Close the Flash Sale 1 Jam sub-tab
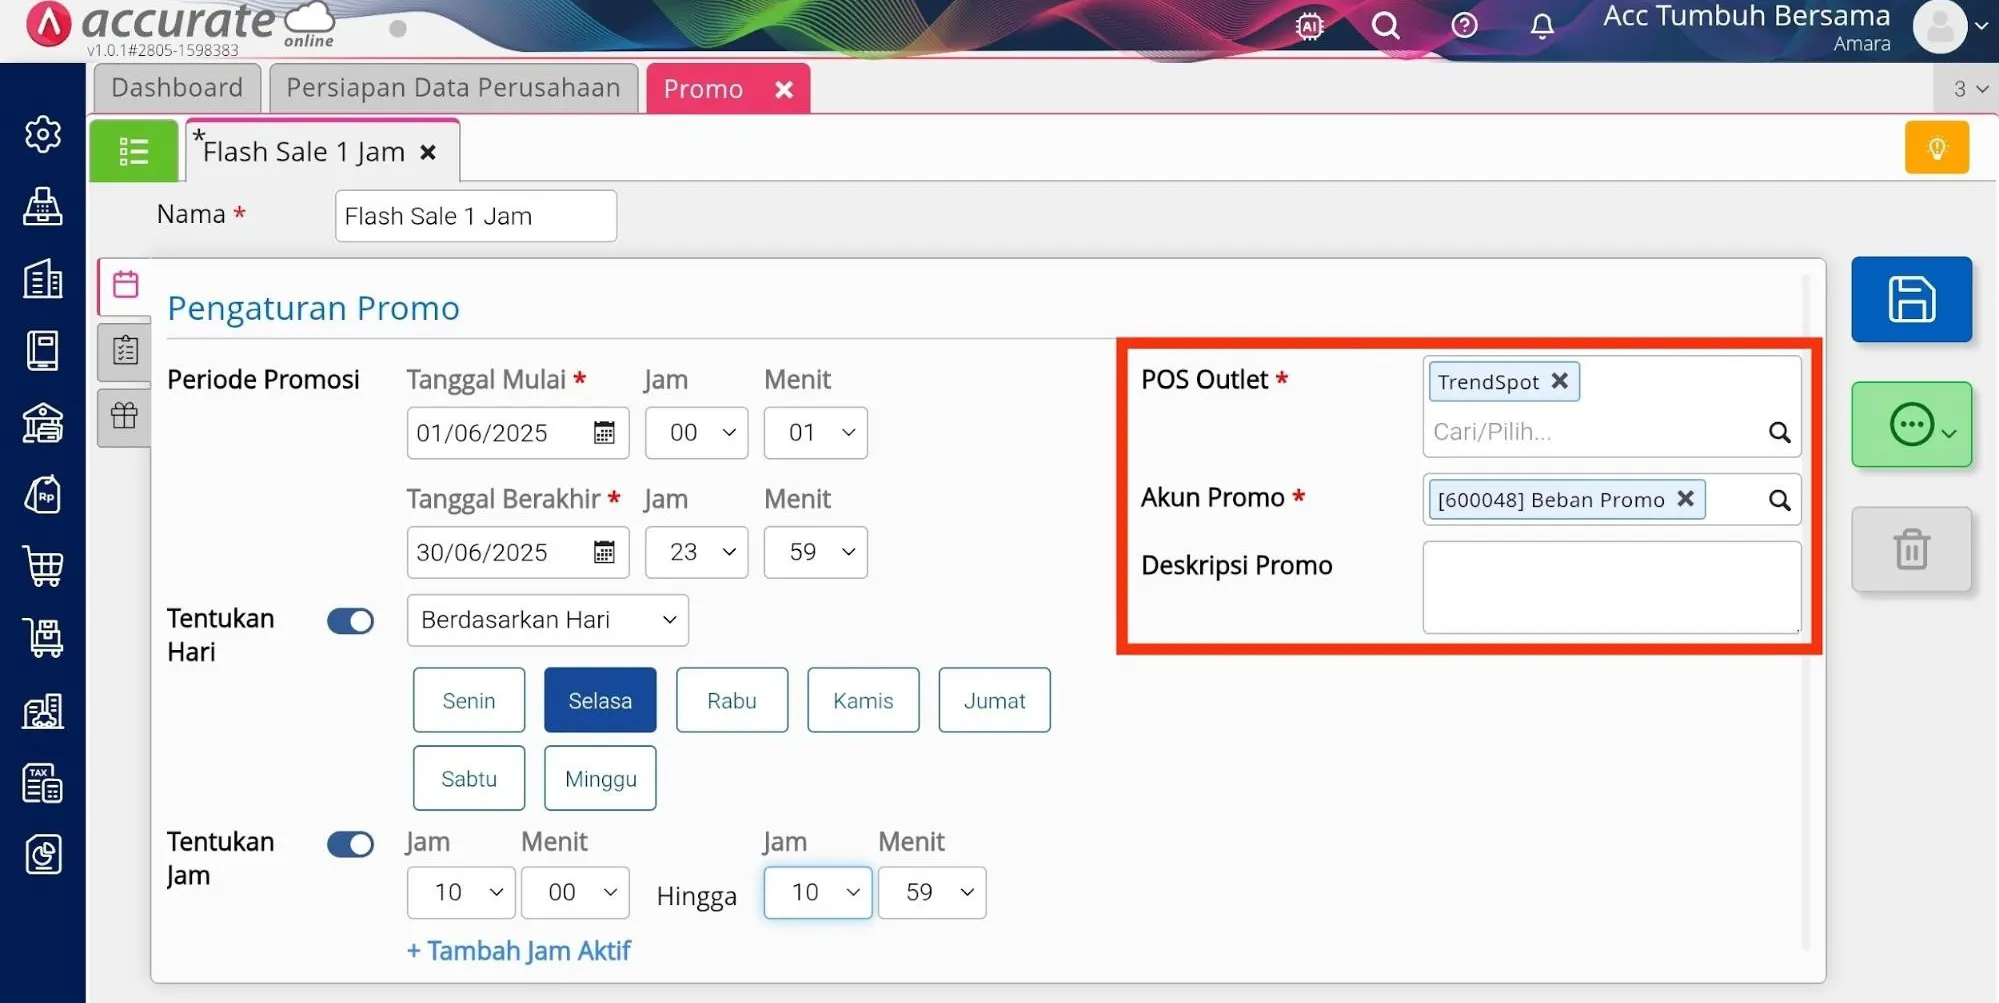Image resolution: width=1999 pixels, height=1003 pixels. tap(428, 152)
